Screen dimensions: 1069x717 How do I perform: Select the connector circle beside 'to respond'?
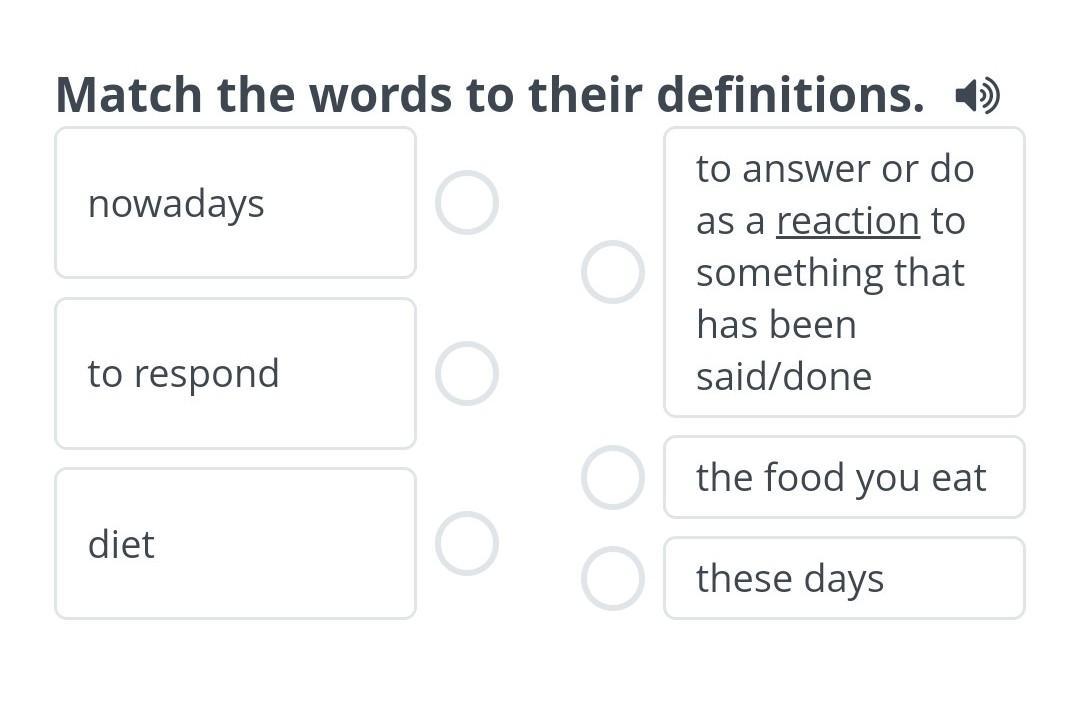pos(467,373)
